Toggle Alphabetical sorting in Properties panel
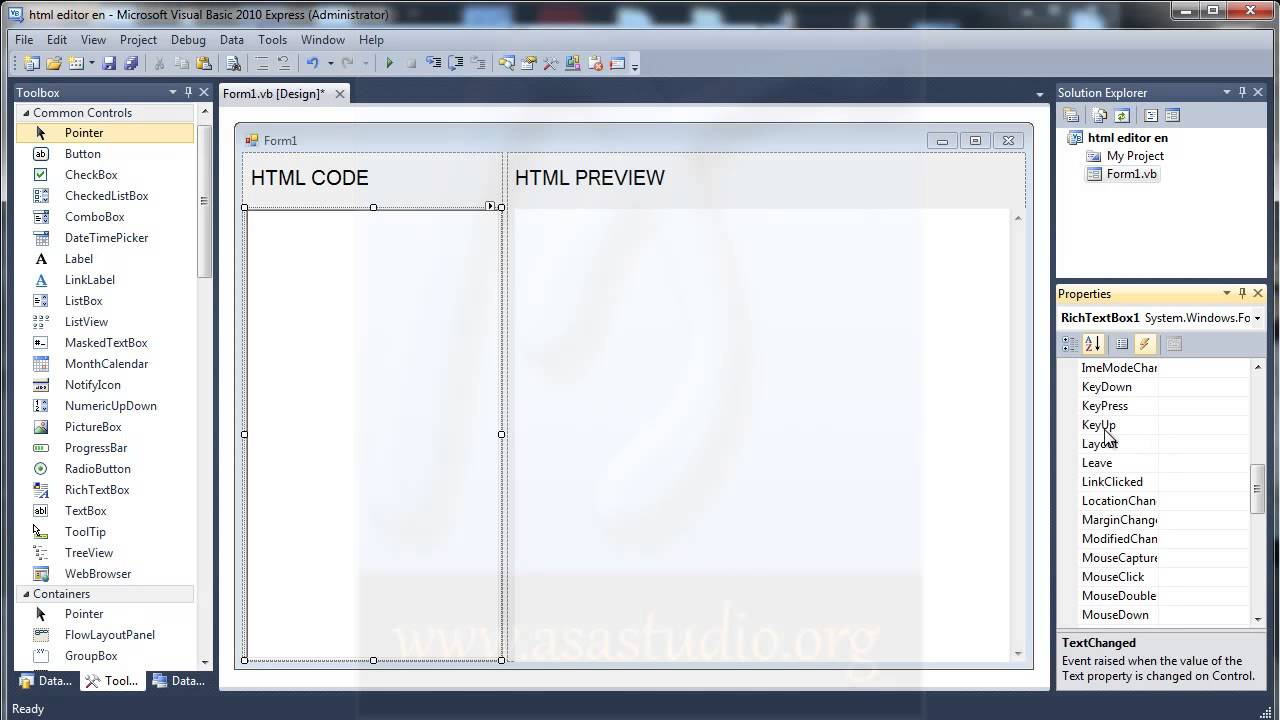Screen dimensions: 1280x720 coord(1092,344)
